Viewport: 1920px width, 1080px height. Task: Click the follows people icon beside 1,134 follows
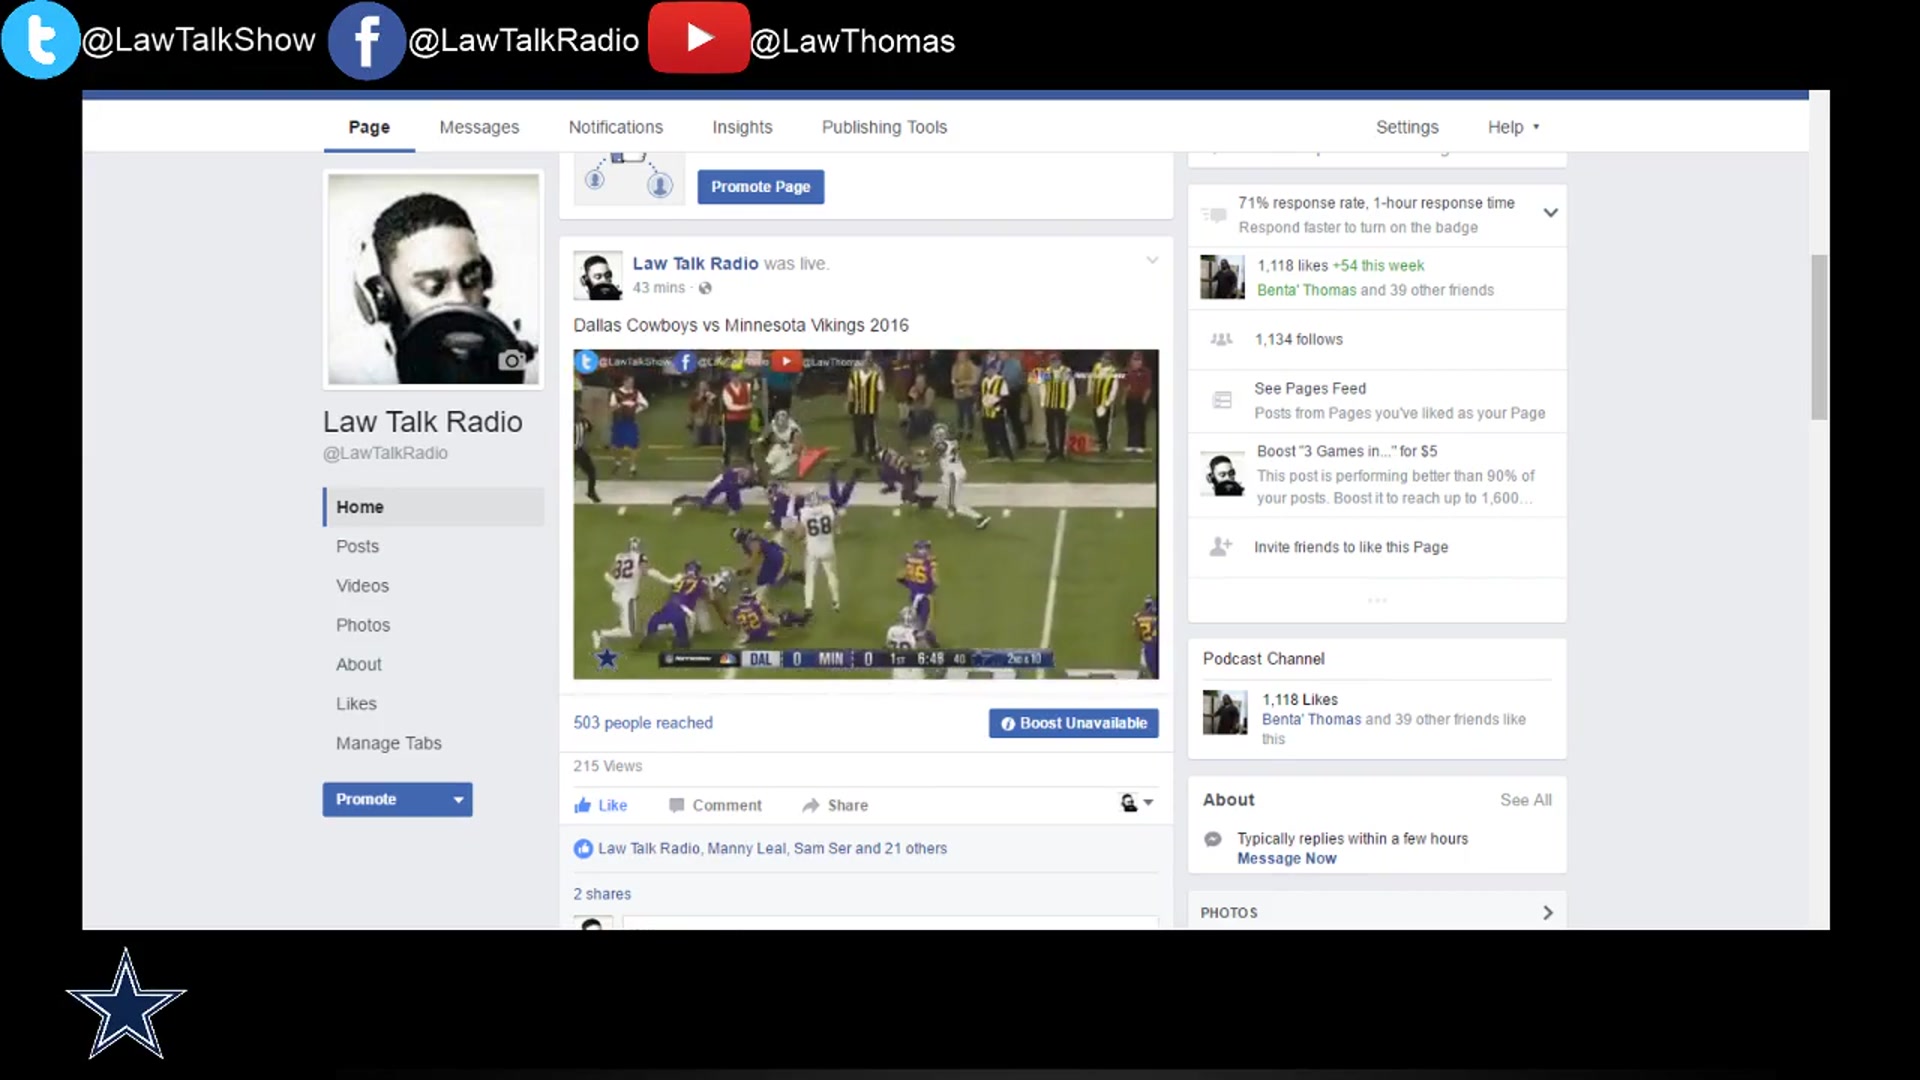[x=1221, y=339]
